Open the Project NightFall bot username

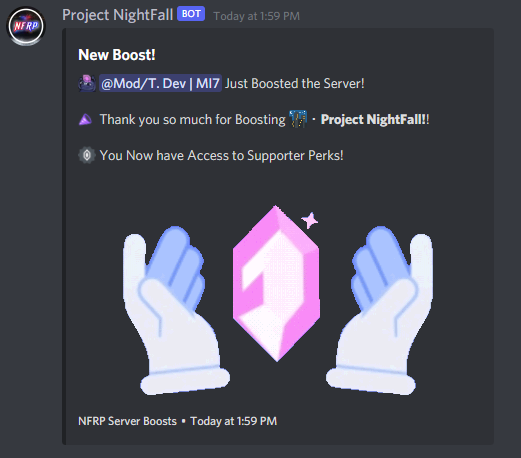pos(117,15)
